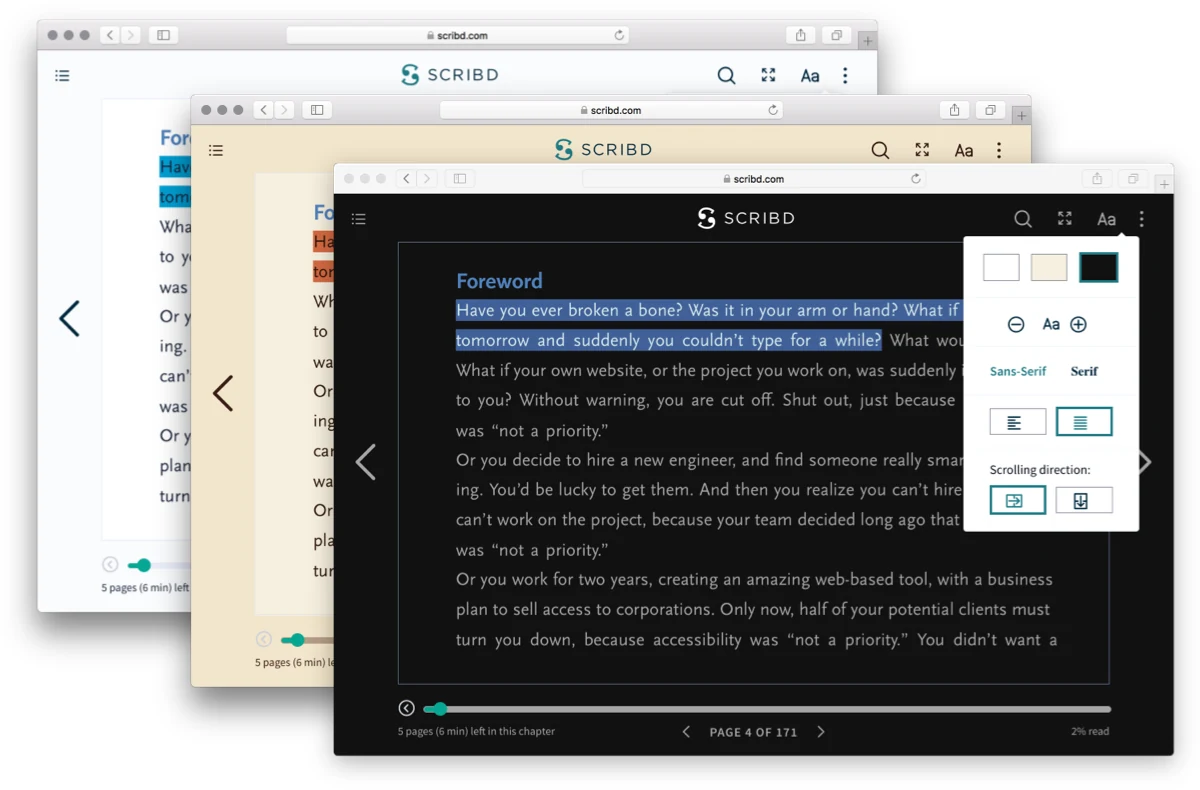Viewport: 1200px width, 790px height.
Task: Open table of contents in sepia window
Action: pyautogui.click(x=216, y=151)
